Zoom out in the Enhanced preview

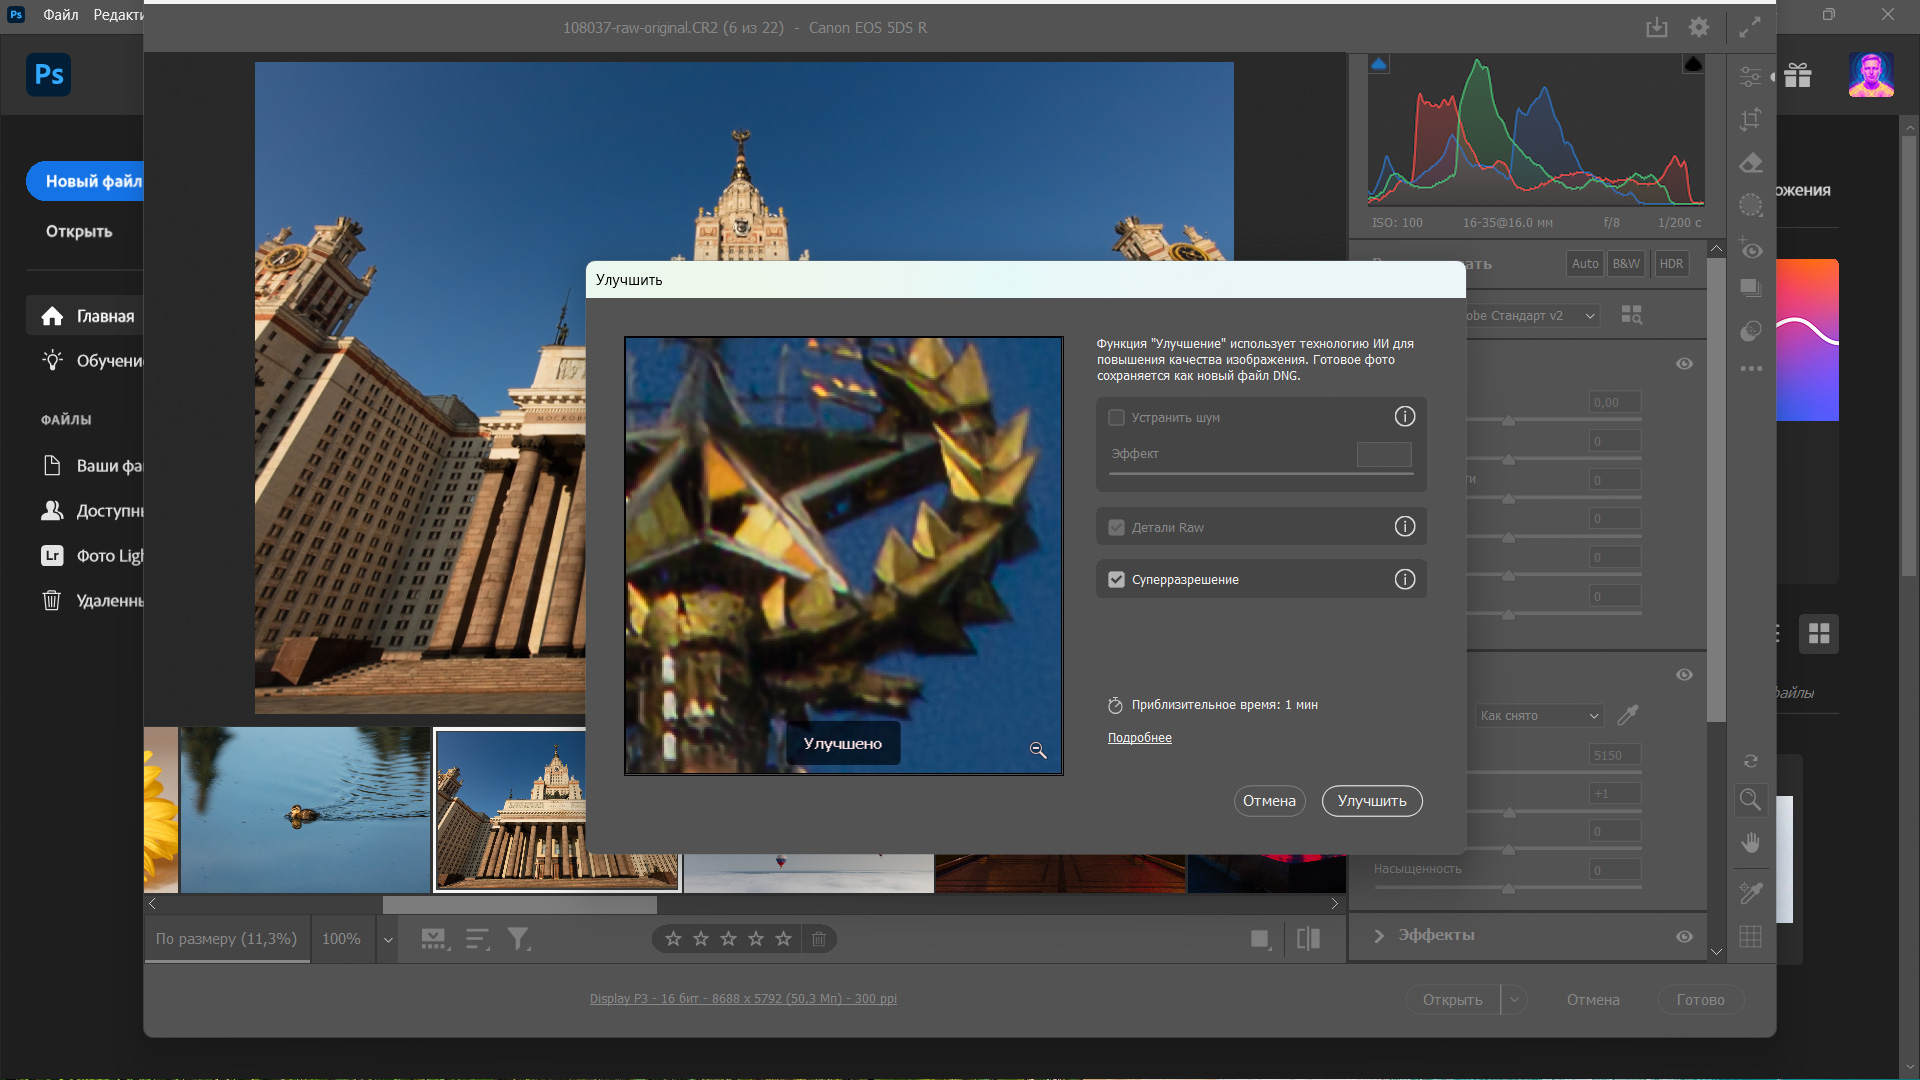(x=1038, y=750)
